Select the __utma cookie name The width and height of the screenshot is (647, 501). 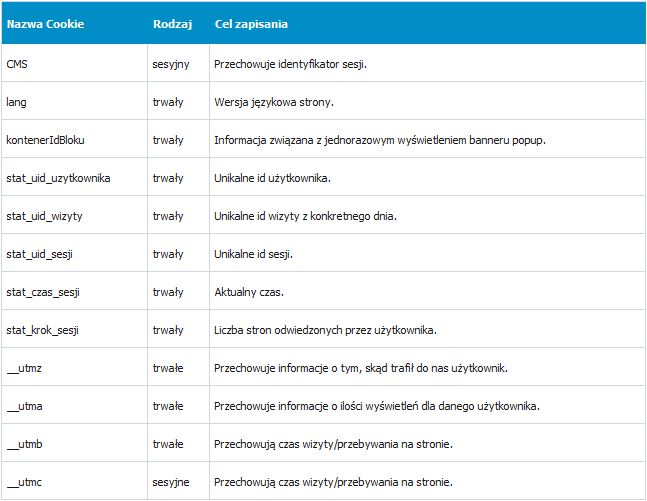(24, 406)
